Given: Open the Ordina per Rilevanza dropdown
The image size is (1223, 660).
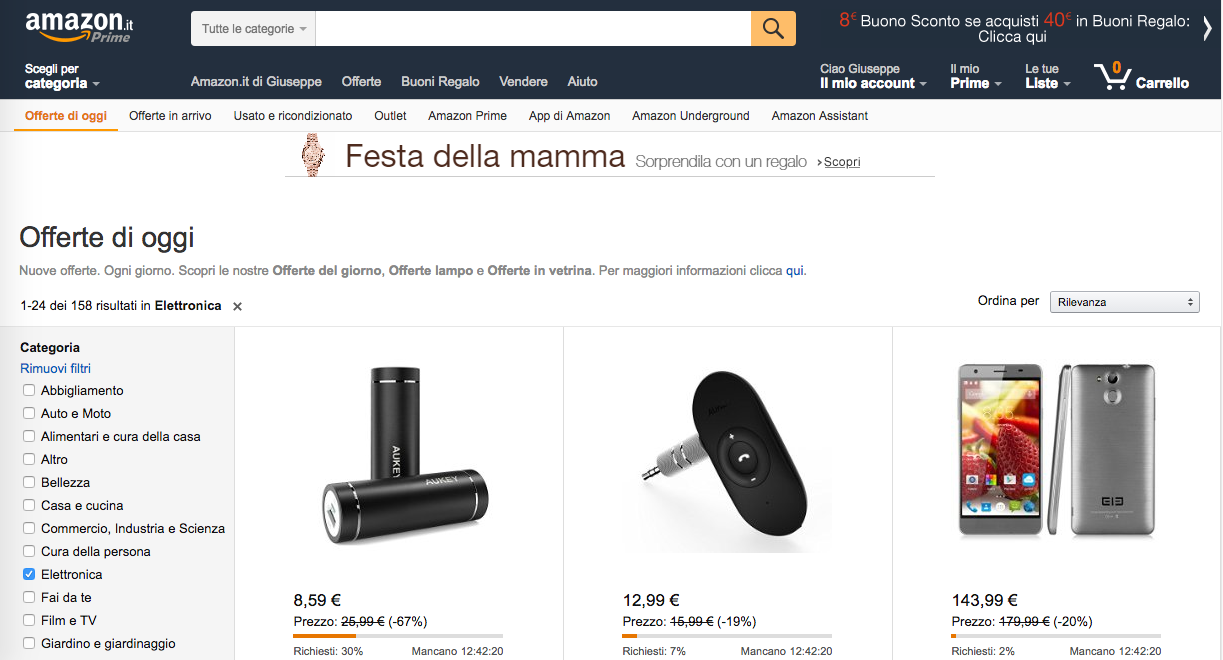Looking at the screenshot, I should [x=1124, y=302].
